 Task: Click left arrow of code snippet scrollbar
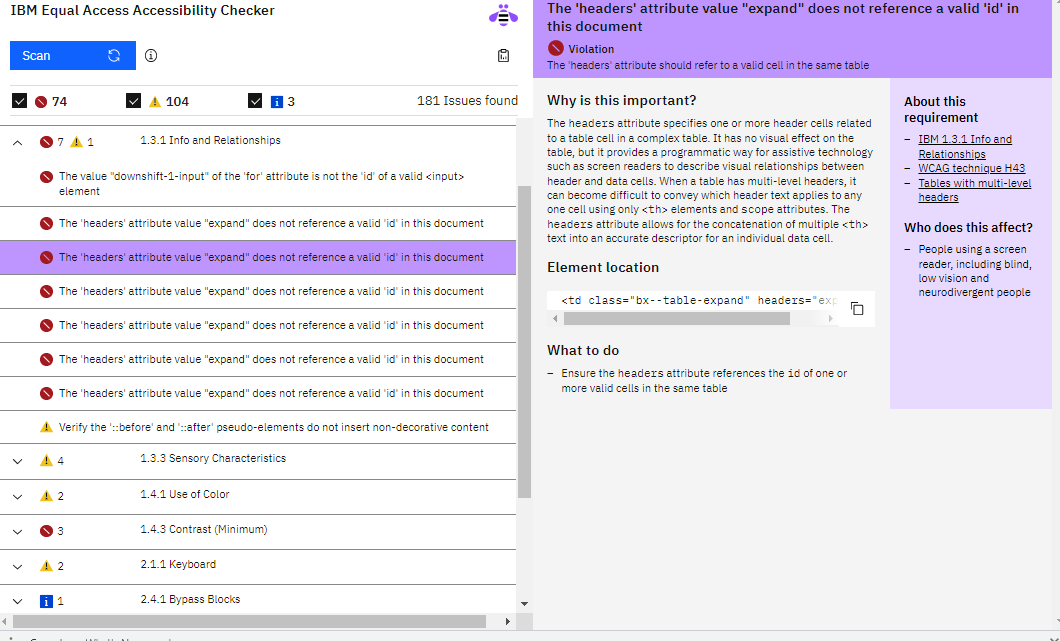click(556, 318)
